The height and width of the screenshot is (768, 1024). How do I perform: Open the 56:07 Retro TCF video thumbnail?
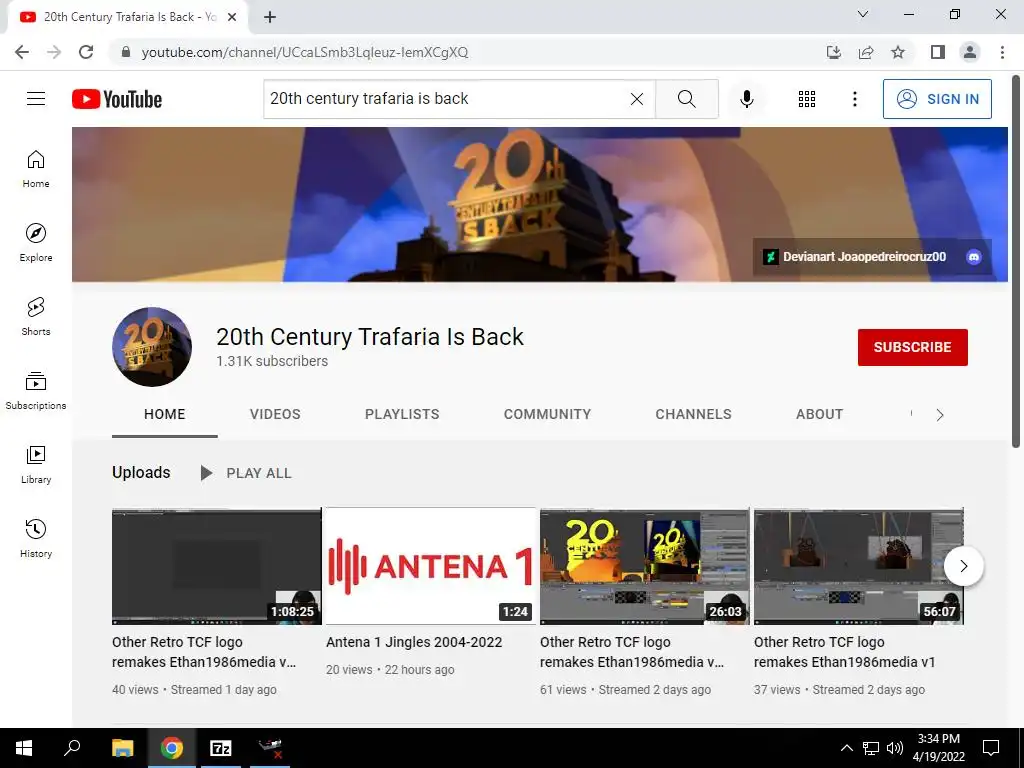[x=859, y=566]
